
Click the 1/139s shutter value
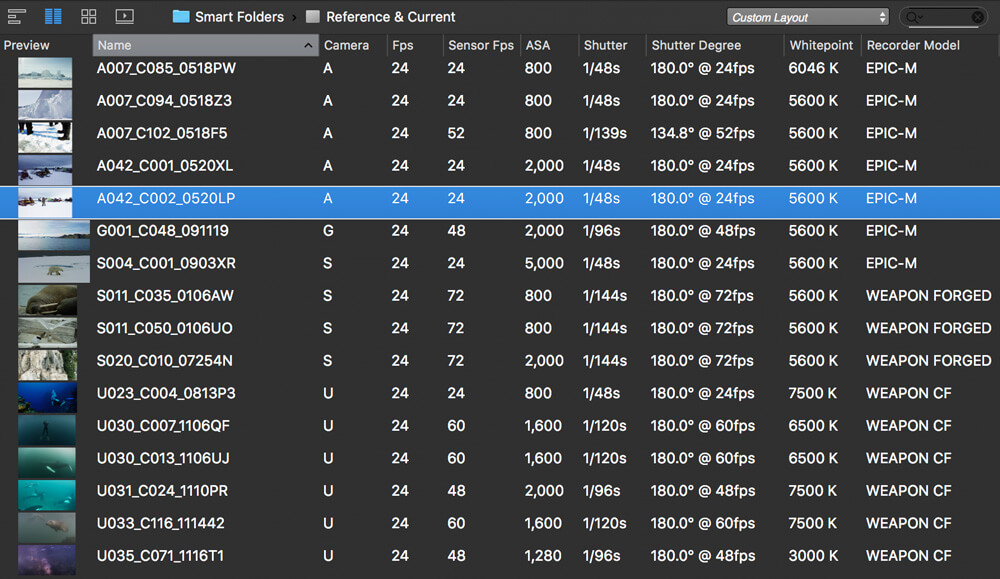tap(605, 133)
